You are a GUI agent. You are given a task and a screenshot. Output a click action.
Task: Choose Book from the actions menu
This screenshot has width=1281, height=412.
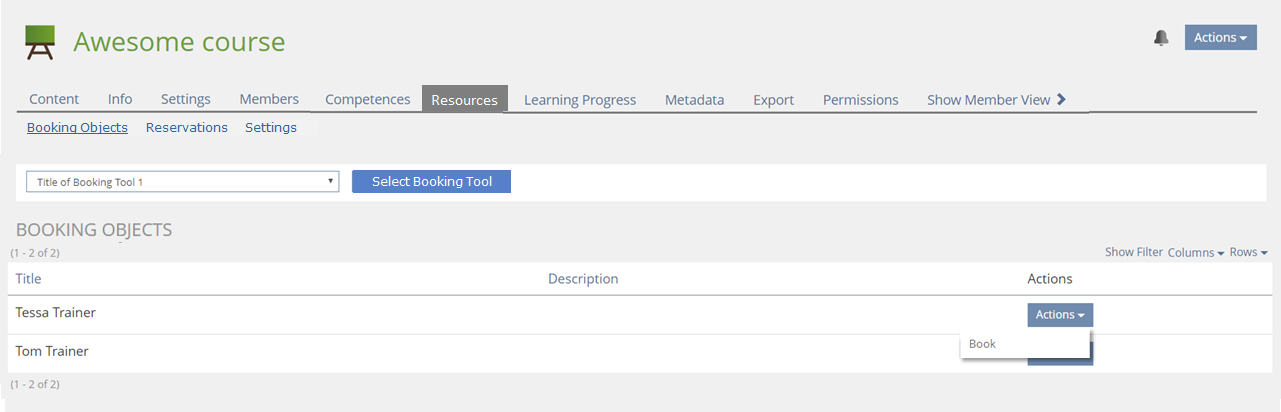983,344
